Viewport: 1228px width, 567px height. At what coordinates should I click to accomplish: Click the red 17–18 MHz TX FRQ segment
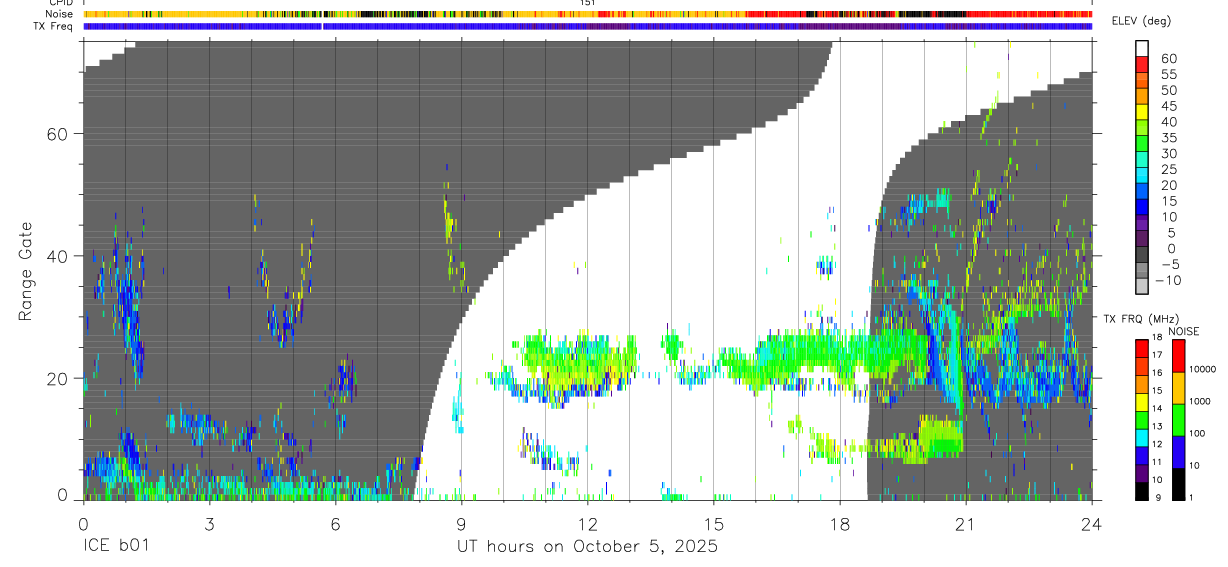click(x=1142, y=347)
